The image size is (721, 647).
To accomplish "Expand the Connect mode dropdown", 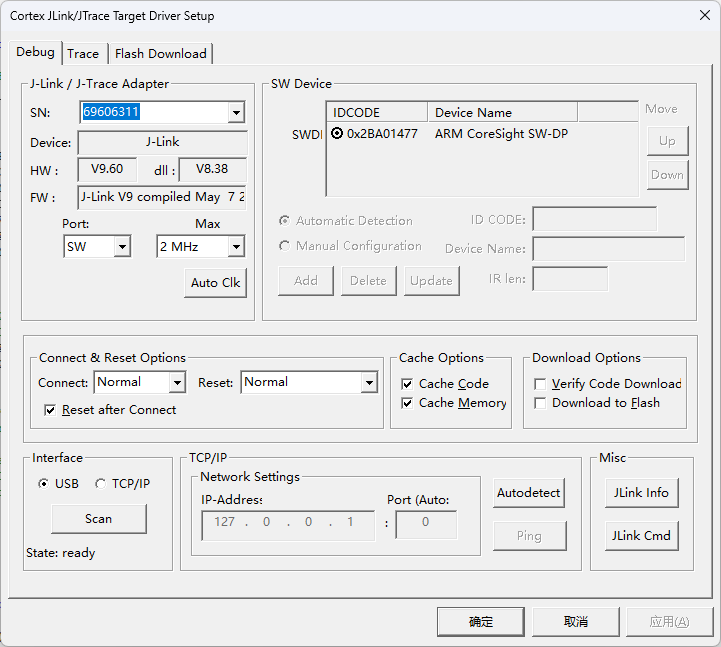I will 177,382.
